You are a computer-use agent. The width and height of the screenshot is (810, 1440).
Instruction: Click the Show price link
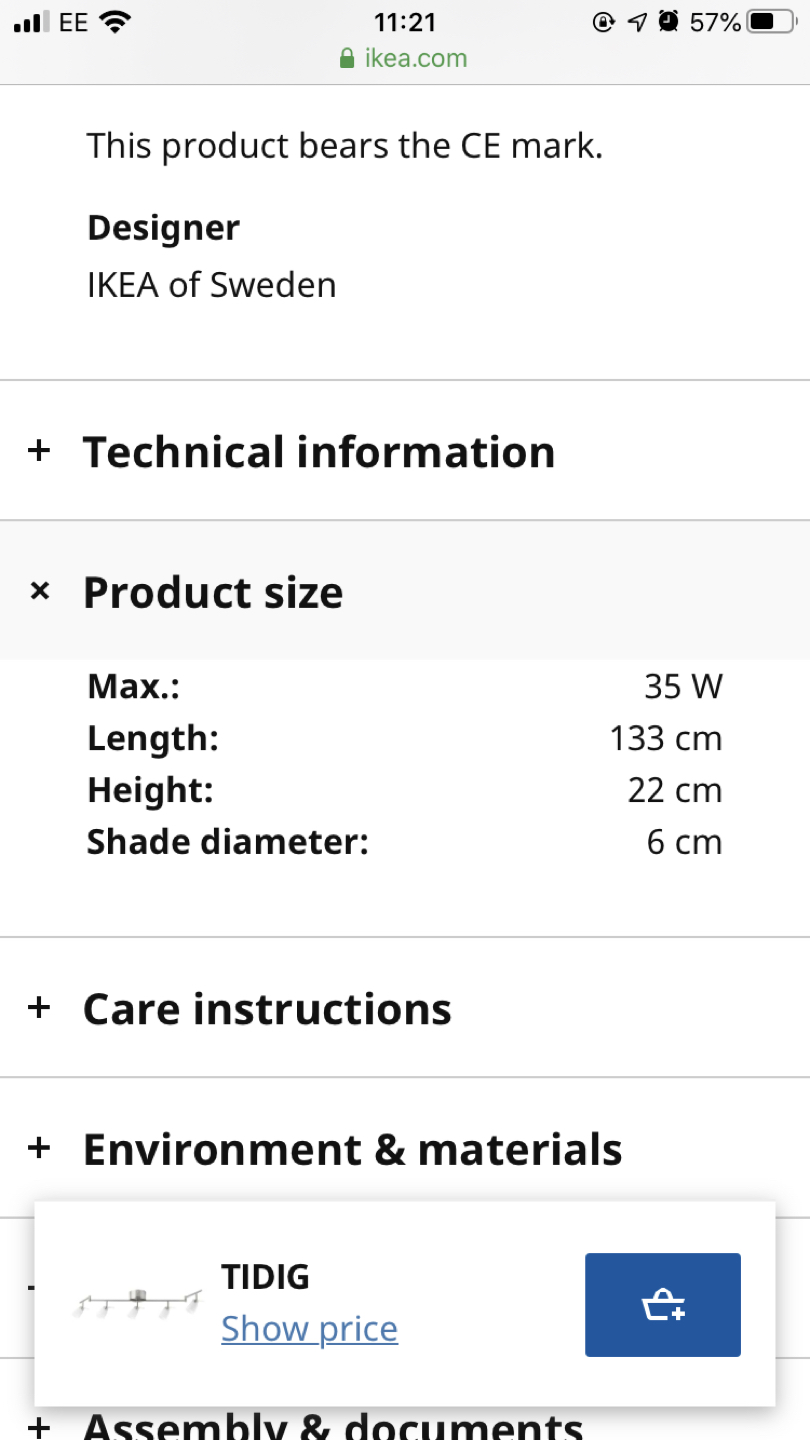coord(309,1329)
